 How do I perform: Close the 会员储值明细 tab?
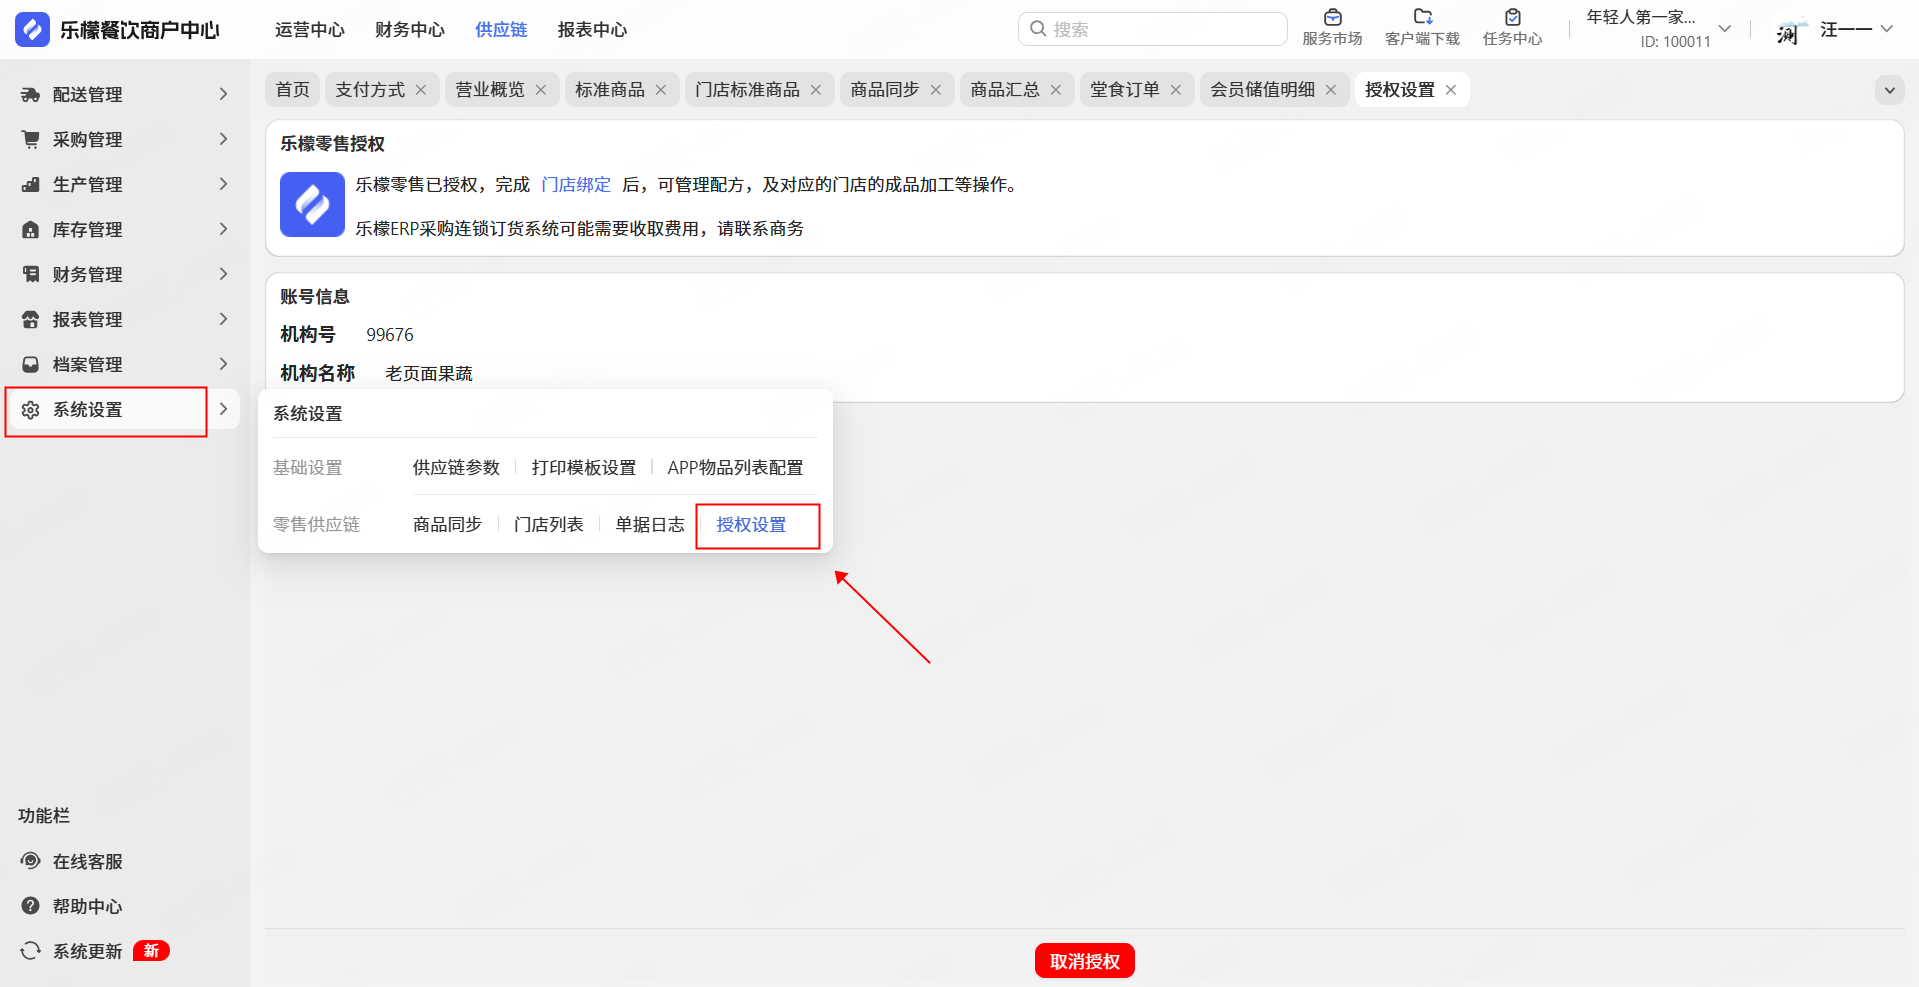pyautogui.click(x=1331, y=90)
